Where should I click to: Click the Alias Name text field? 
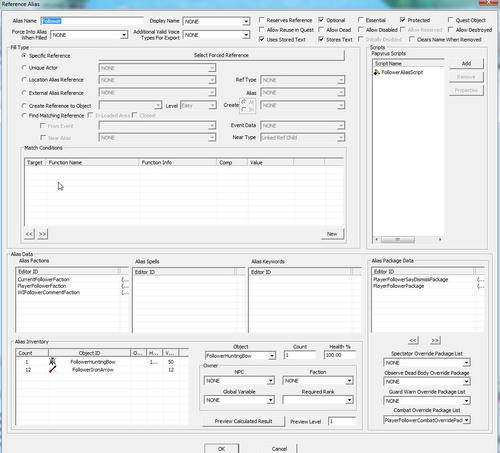[92, 21]
